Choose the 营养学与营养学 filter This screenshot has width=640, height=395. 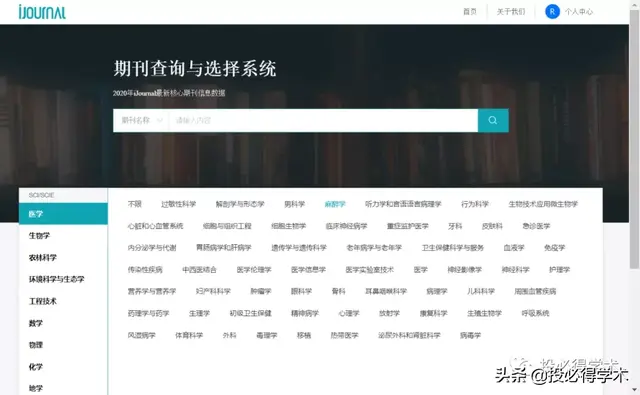pyautogui.click(x=152, y=291)
